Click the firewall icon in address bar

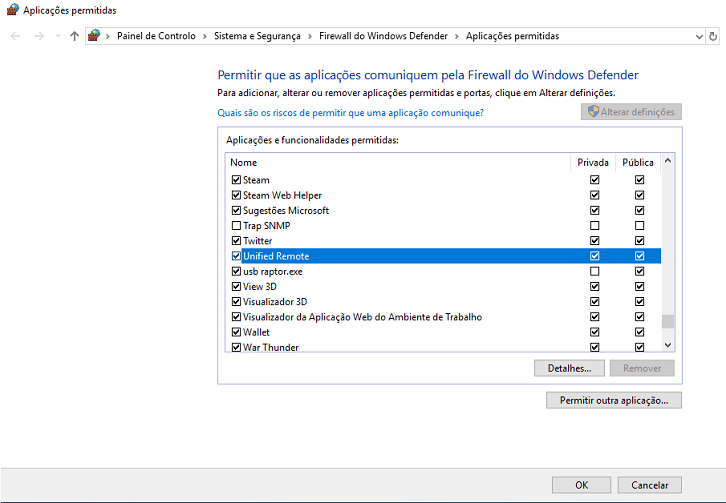[94, 36]
